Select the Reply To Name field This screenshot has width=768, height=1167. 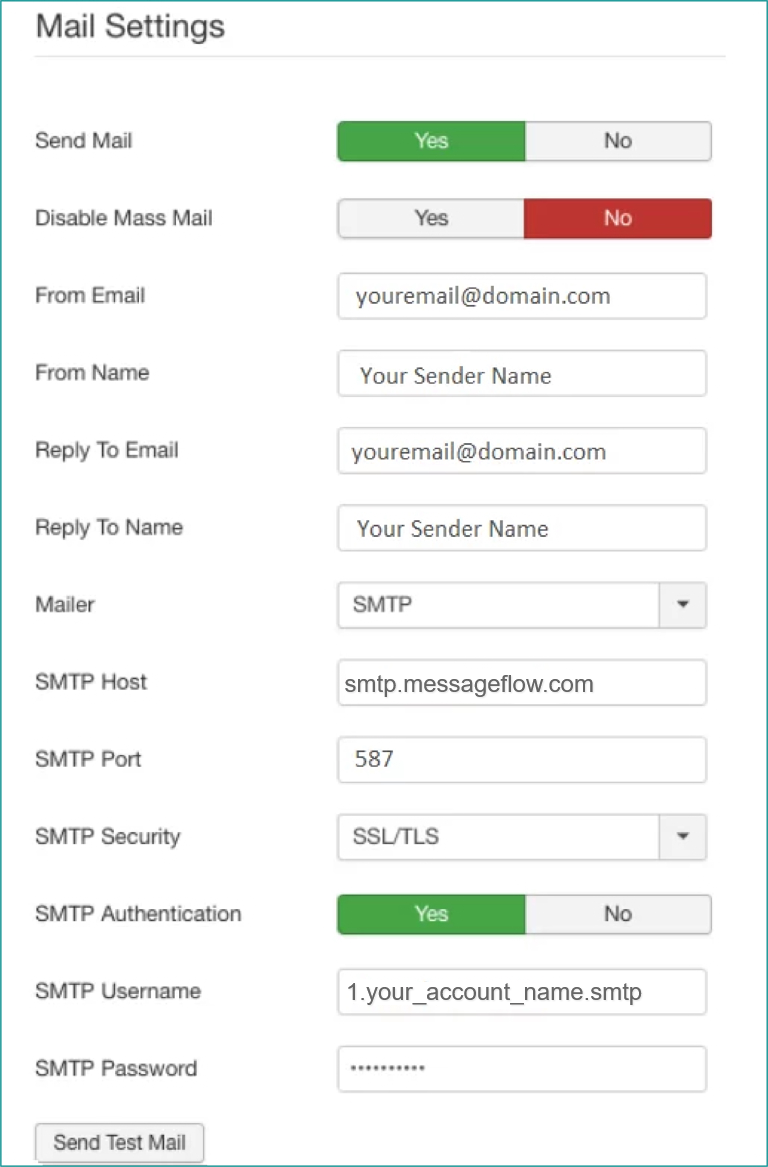(x=522, y=528)
